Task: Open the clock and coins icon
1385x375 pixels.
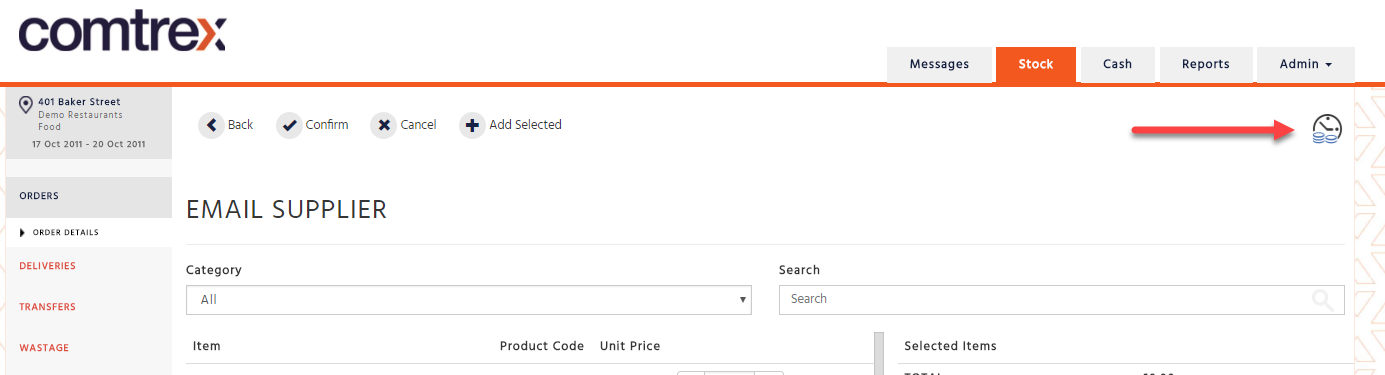Action: [1327, 130]
